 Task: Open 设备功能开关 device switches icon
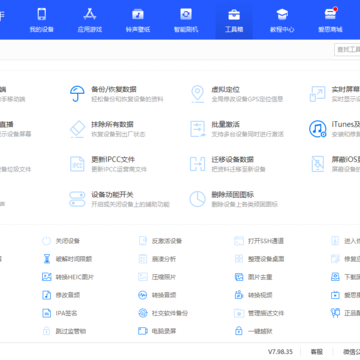coord(77,199)
